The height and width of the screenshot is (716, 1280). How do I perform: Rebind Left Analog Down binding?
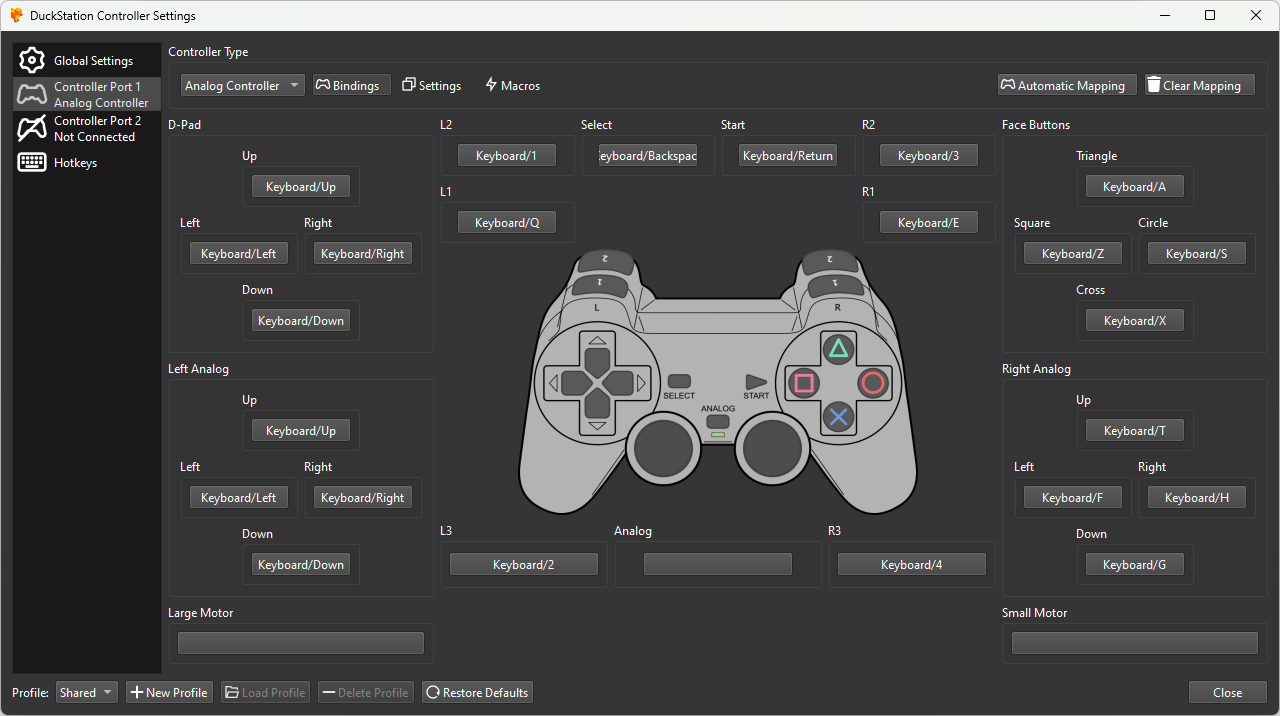click(x=301, y=565)
